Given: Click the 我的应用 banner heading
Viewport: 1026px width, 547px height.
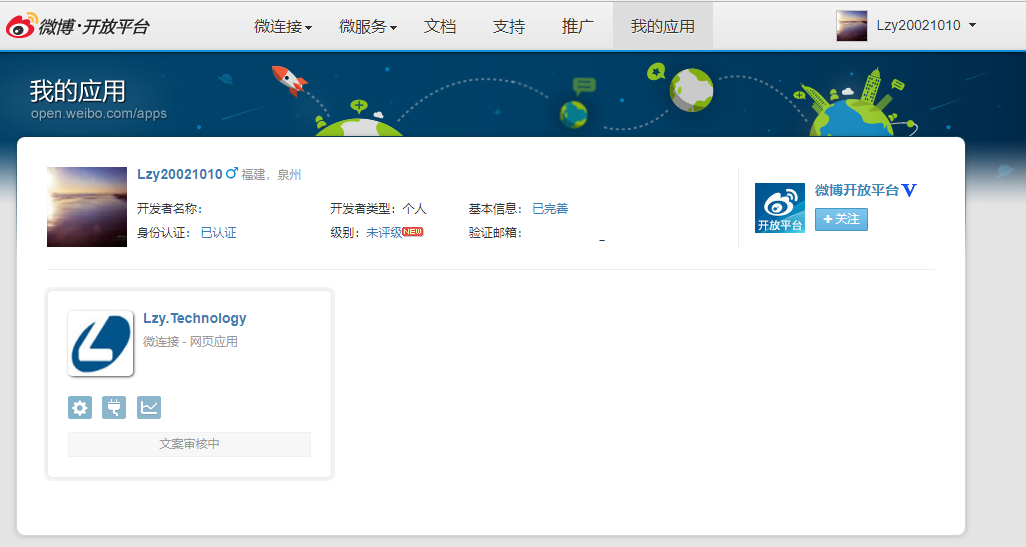Looking at the screenshot, I should tap(77, 91).
